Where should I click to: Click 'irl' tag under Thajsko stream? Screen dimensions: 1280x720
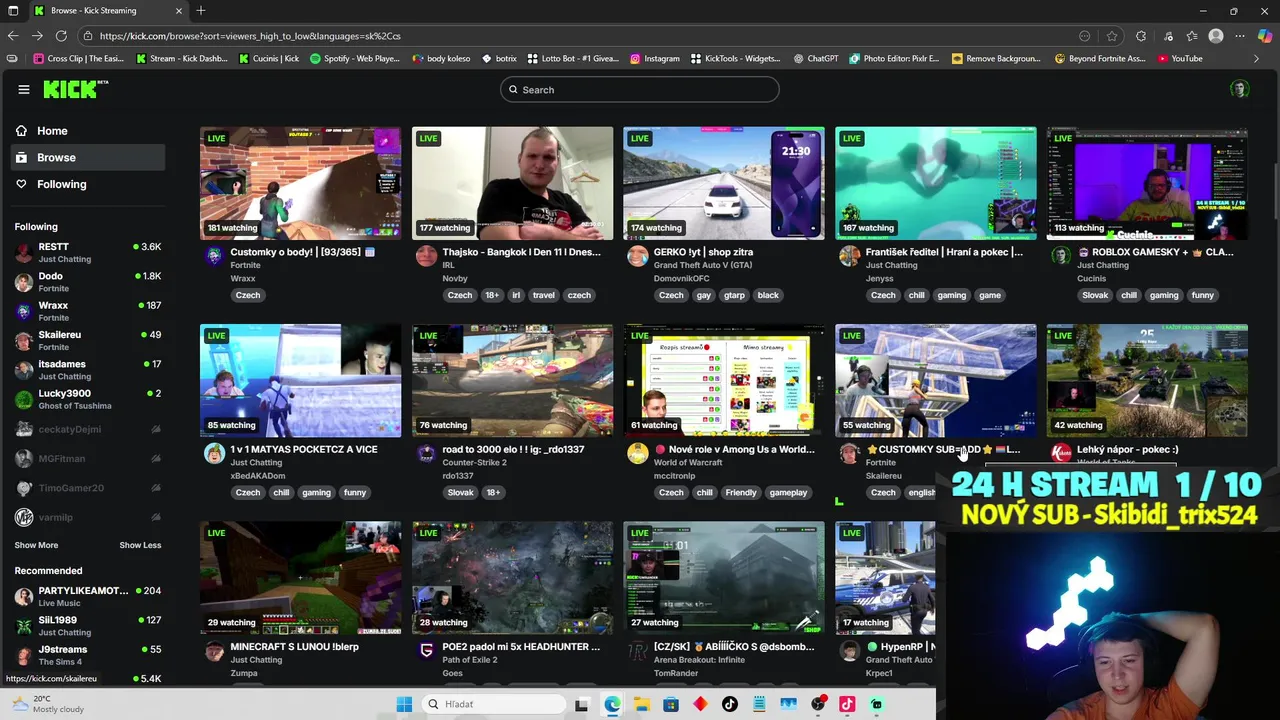[517, 295]
